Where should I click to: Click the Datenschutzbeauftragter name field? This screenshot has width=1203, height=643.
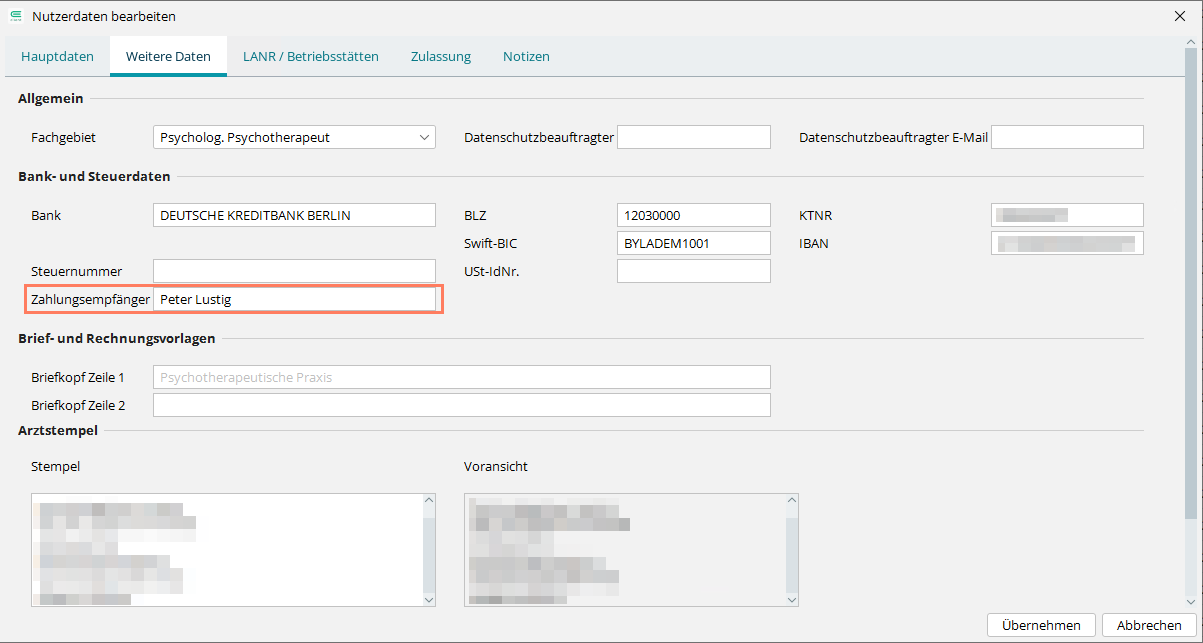coord(694,137)
